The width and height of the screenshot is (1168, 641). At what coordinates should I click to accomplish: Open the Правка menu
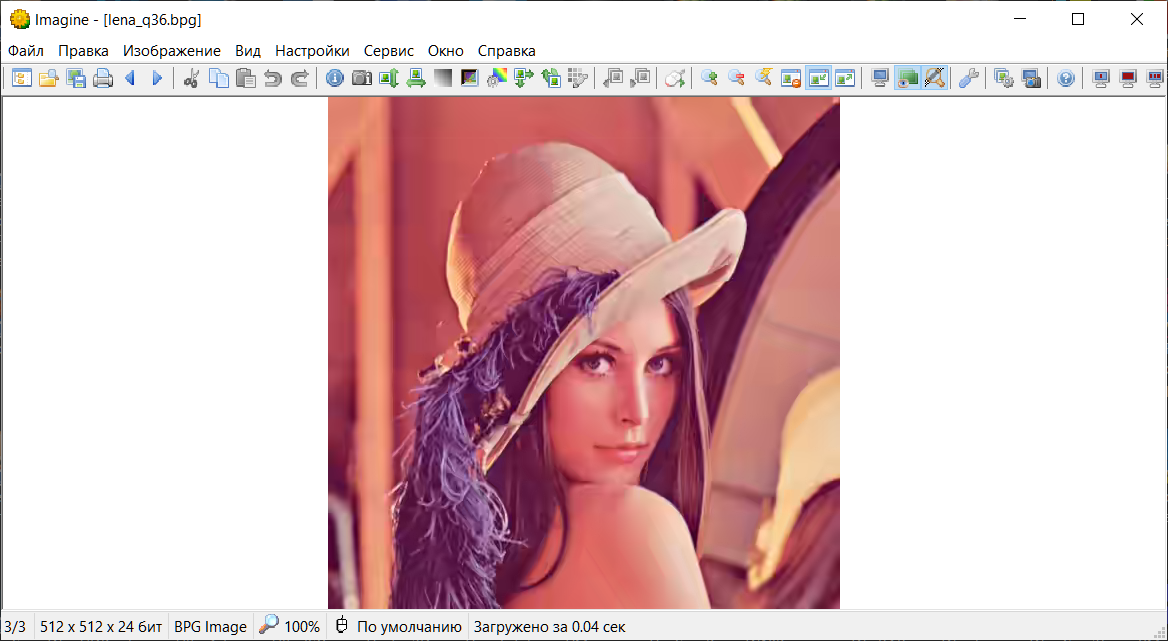coord(83,51)
